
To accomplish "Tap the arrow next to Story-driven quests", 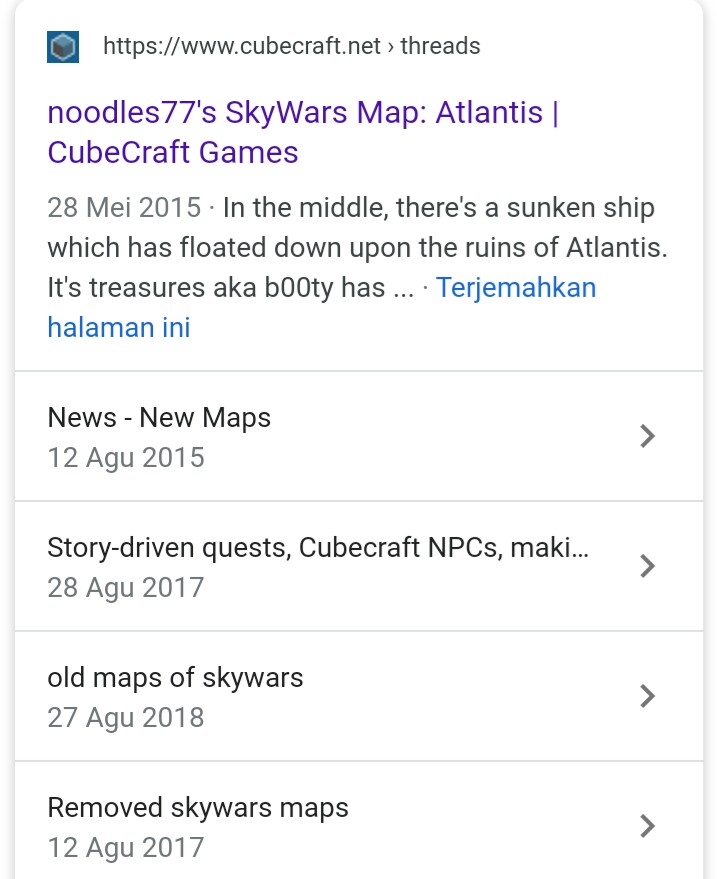I will [647, 566].
